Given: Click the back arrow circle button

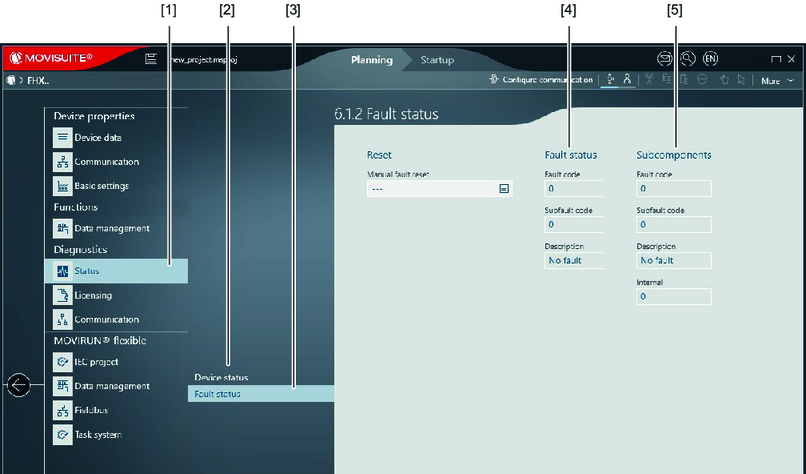Looking at the screenshot, I should 19,386.
